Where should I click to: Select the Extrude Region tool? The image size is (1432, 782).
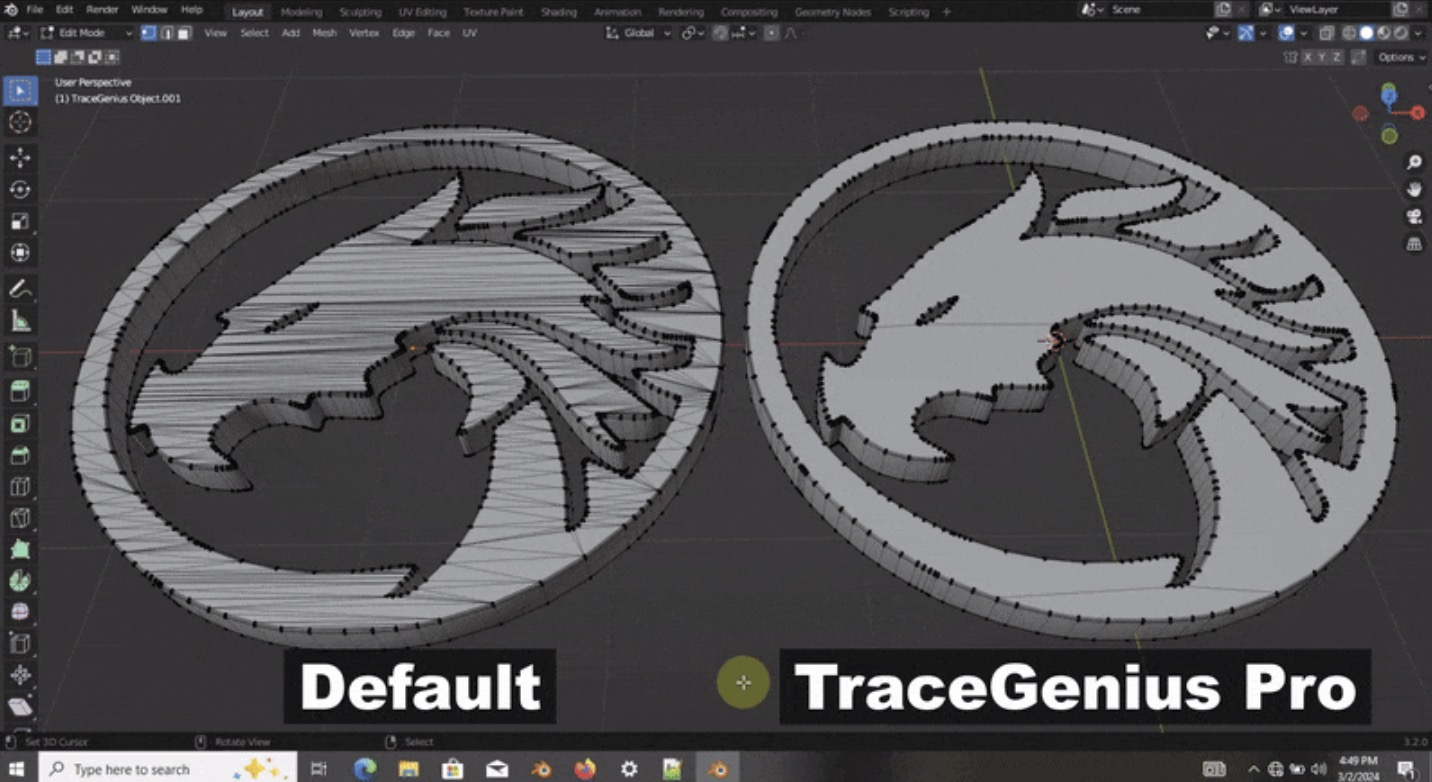(19, 391)
